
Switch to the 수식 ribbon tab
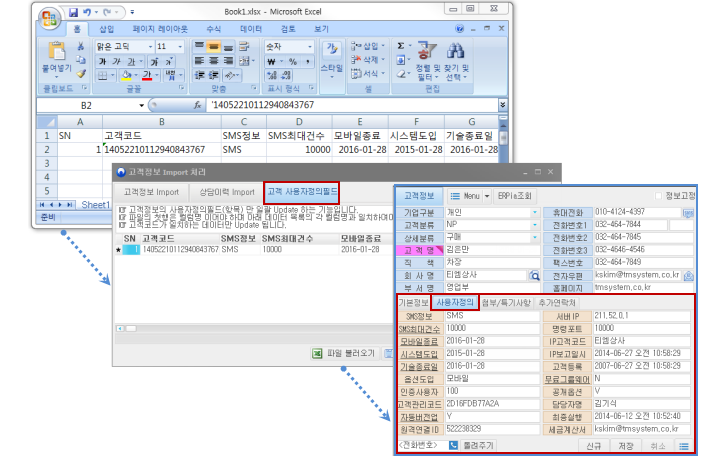click(213, 29)
